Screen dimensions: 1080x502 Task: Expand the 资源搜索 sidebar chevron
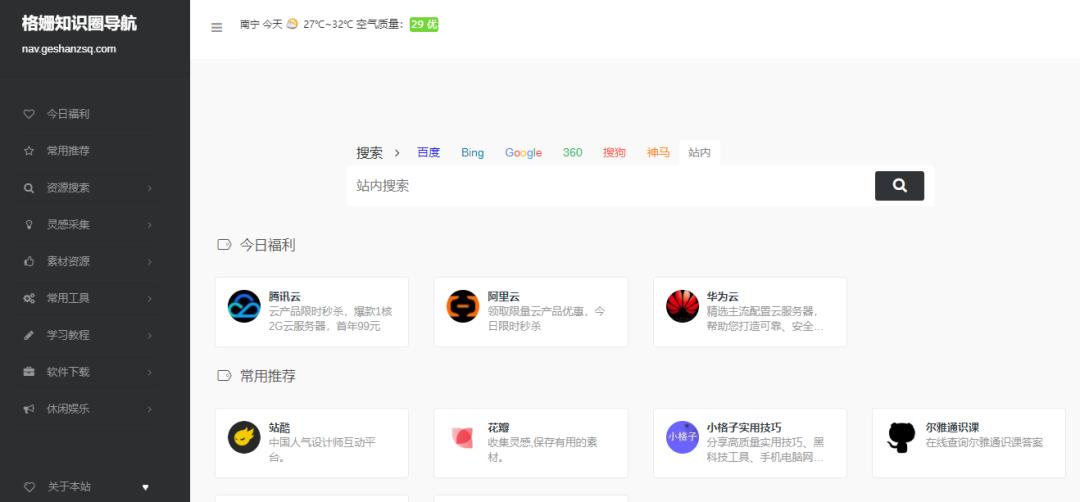[149, 188]
